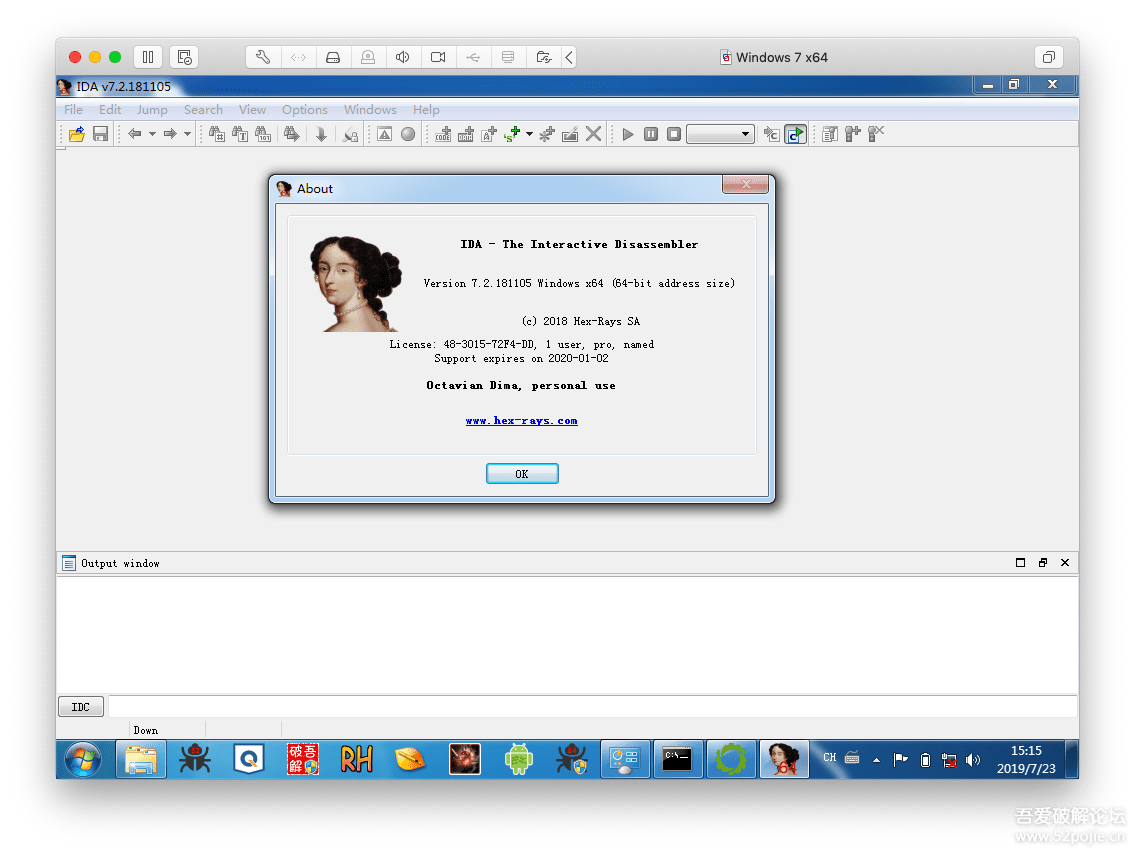Open the forward-navigation history dropdown arrow
The height and width of the screenshot is (853, 1135).
187,134
